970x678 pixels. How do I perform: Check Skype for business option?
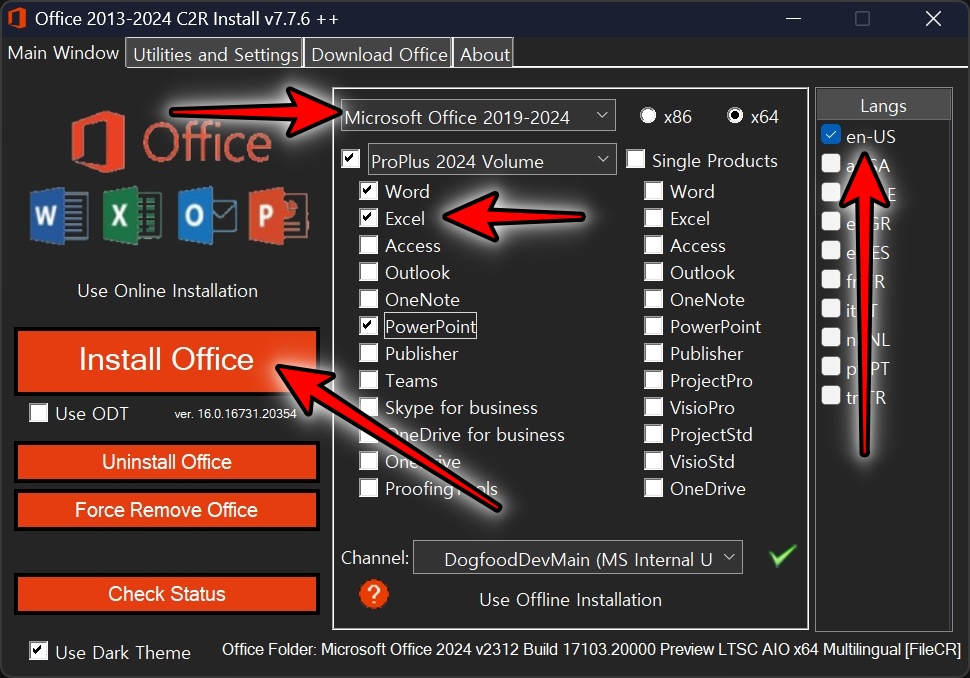coord(369,406)
